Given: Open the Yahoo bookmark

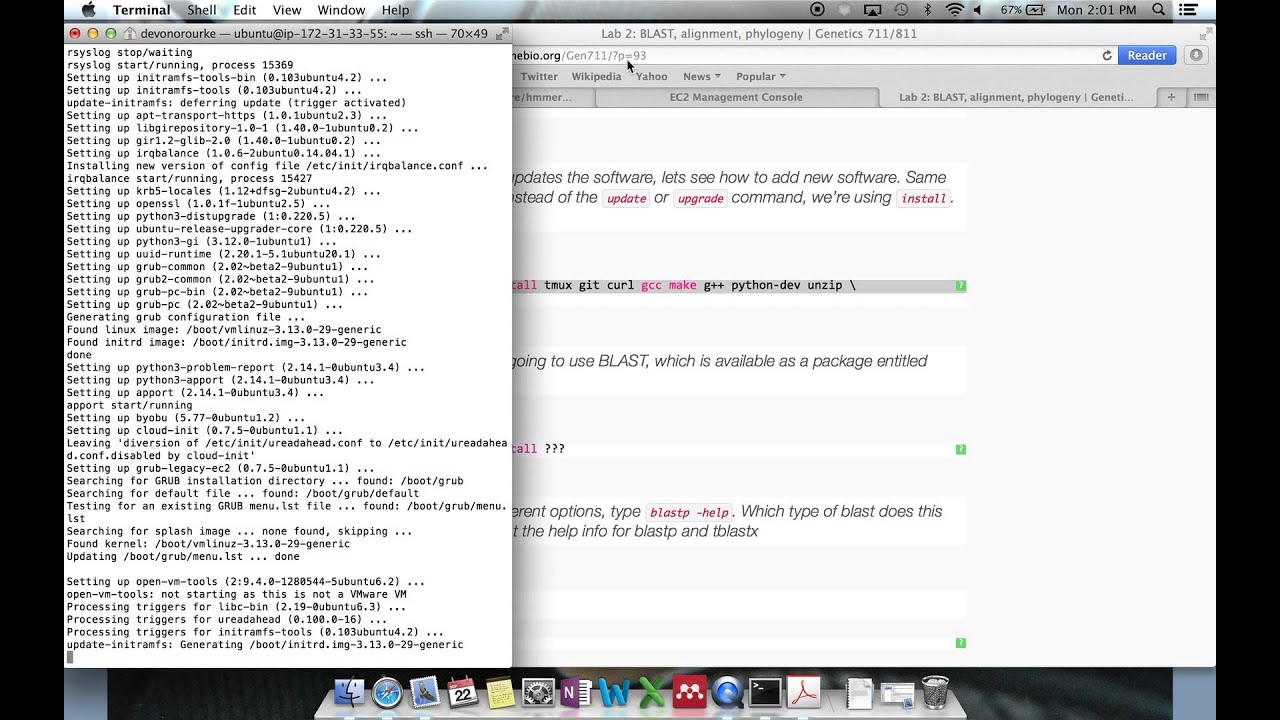Looking at the screenshot, I should click(x=651, y=76).
